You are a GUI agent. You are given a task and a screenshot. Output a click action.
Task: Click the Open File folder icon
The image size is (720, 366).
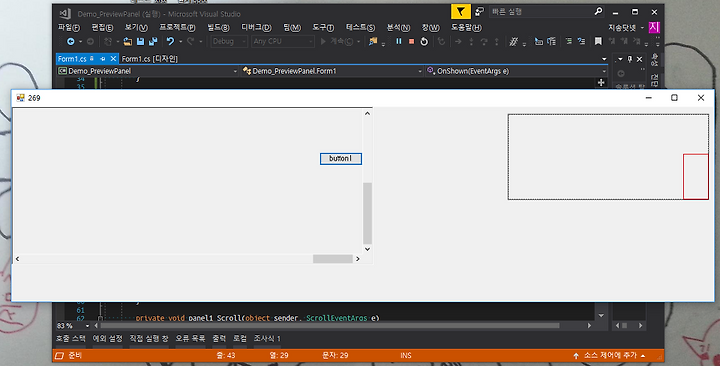coord(128,41)
